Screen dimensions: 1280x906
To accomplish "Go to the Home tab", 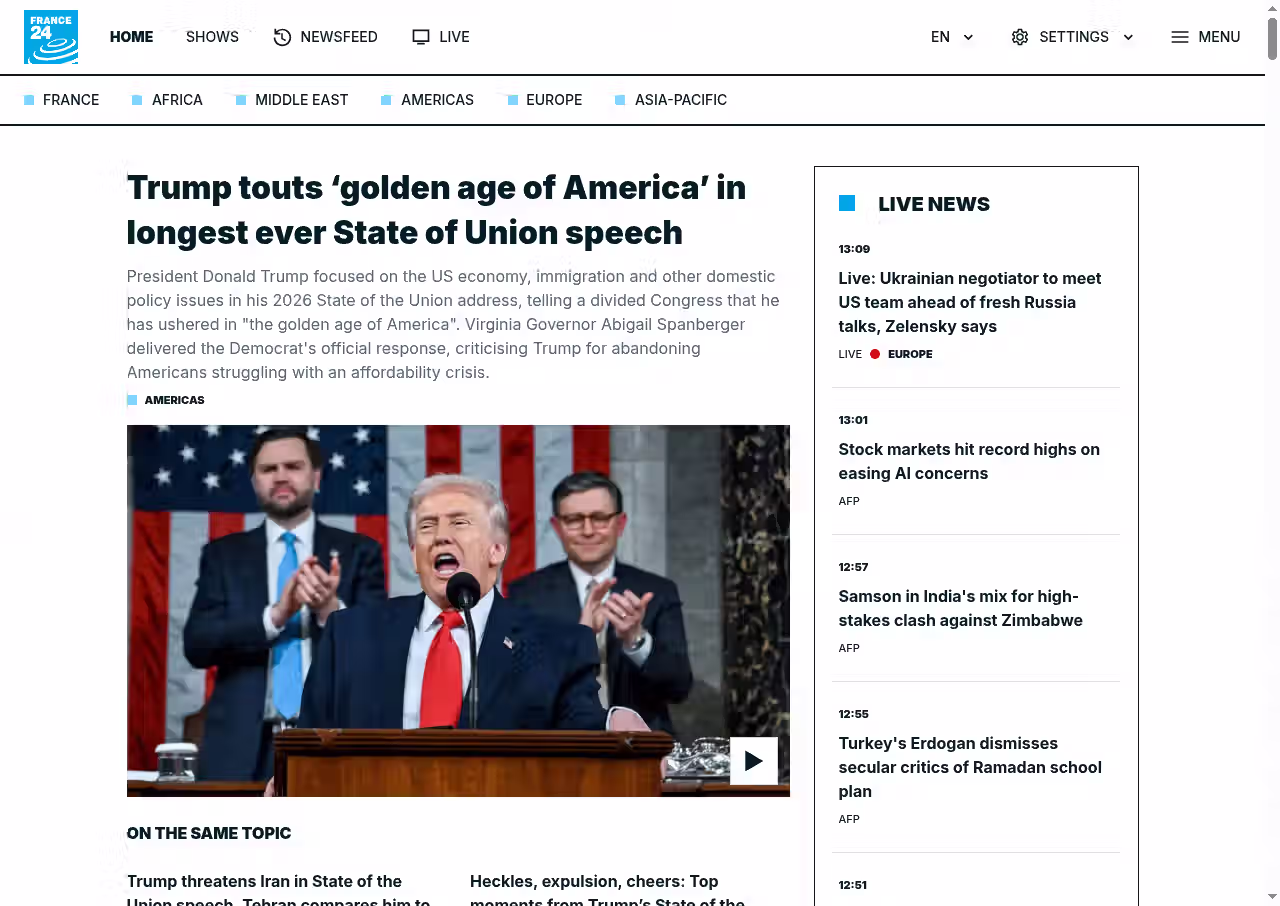I will tap(131, 37).
